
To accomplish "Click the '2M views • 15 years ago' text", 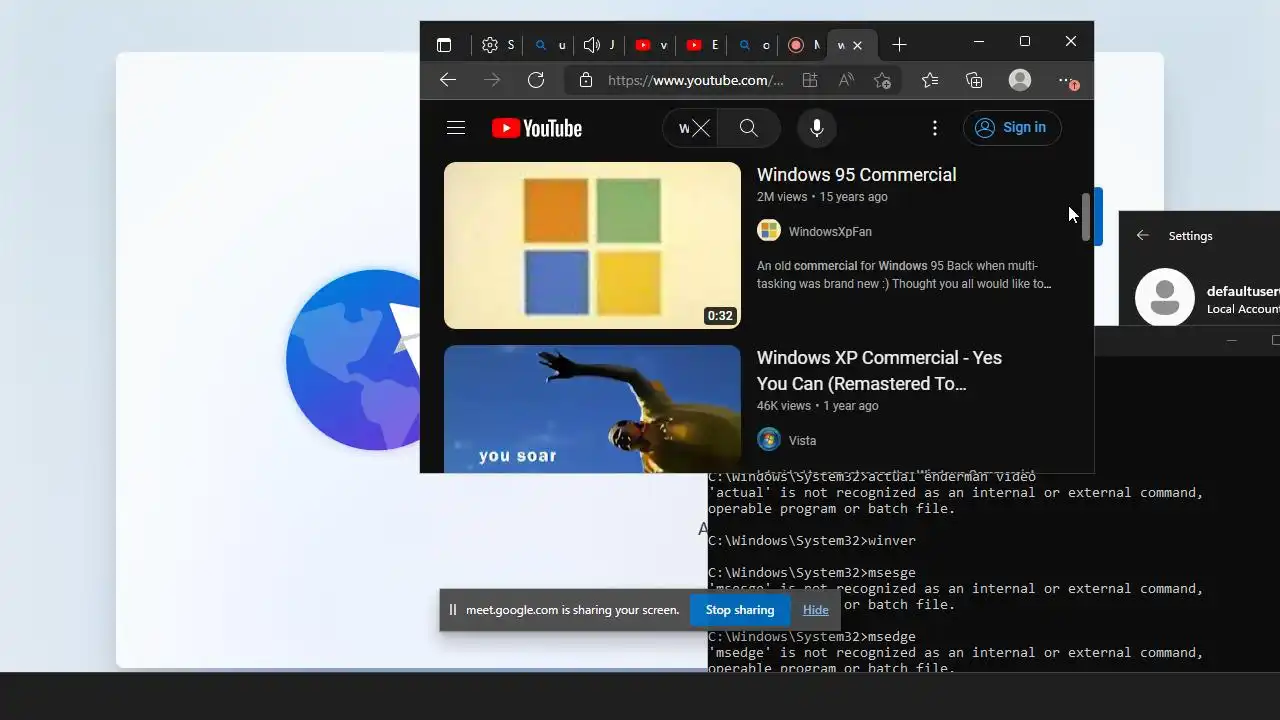I will pos(822,197).
